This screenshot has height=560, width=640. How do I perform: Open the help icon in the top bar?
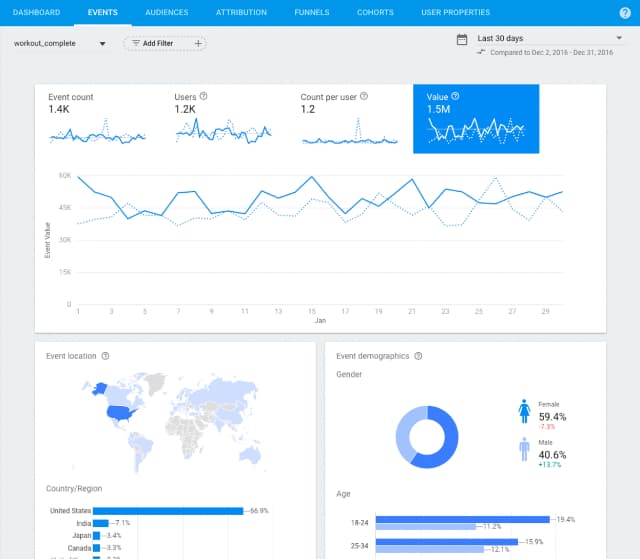pyautogui.click(x=625, y=13)
